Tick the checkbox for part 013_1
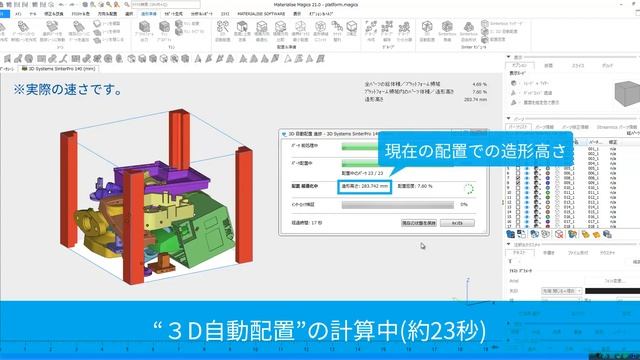Image resolution: width=640 pixels, height=360 pixels. tap(518, 202)
